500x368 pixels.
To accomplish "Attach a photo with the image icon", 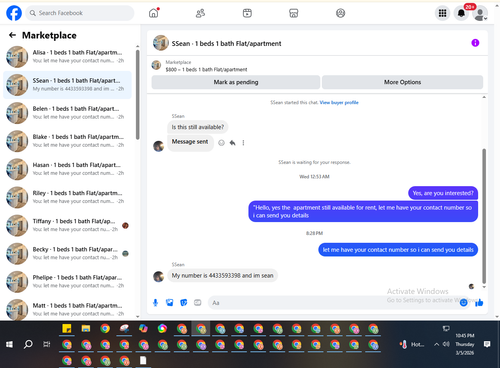I will tap(169, 303).
